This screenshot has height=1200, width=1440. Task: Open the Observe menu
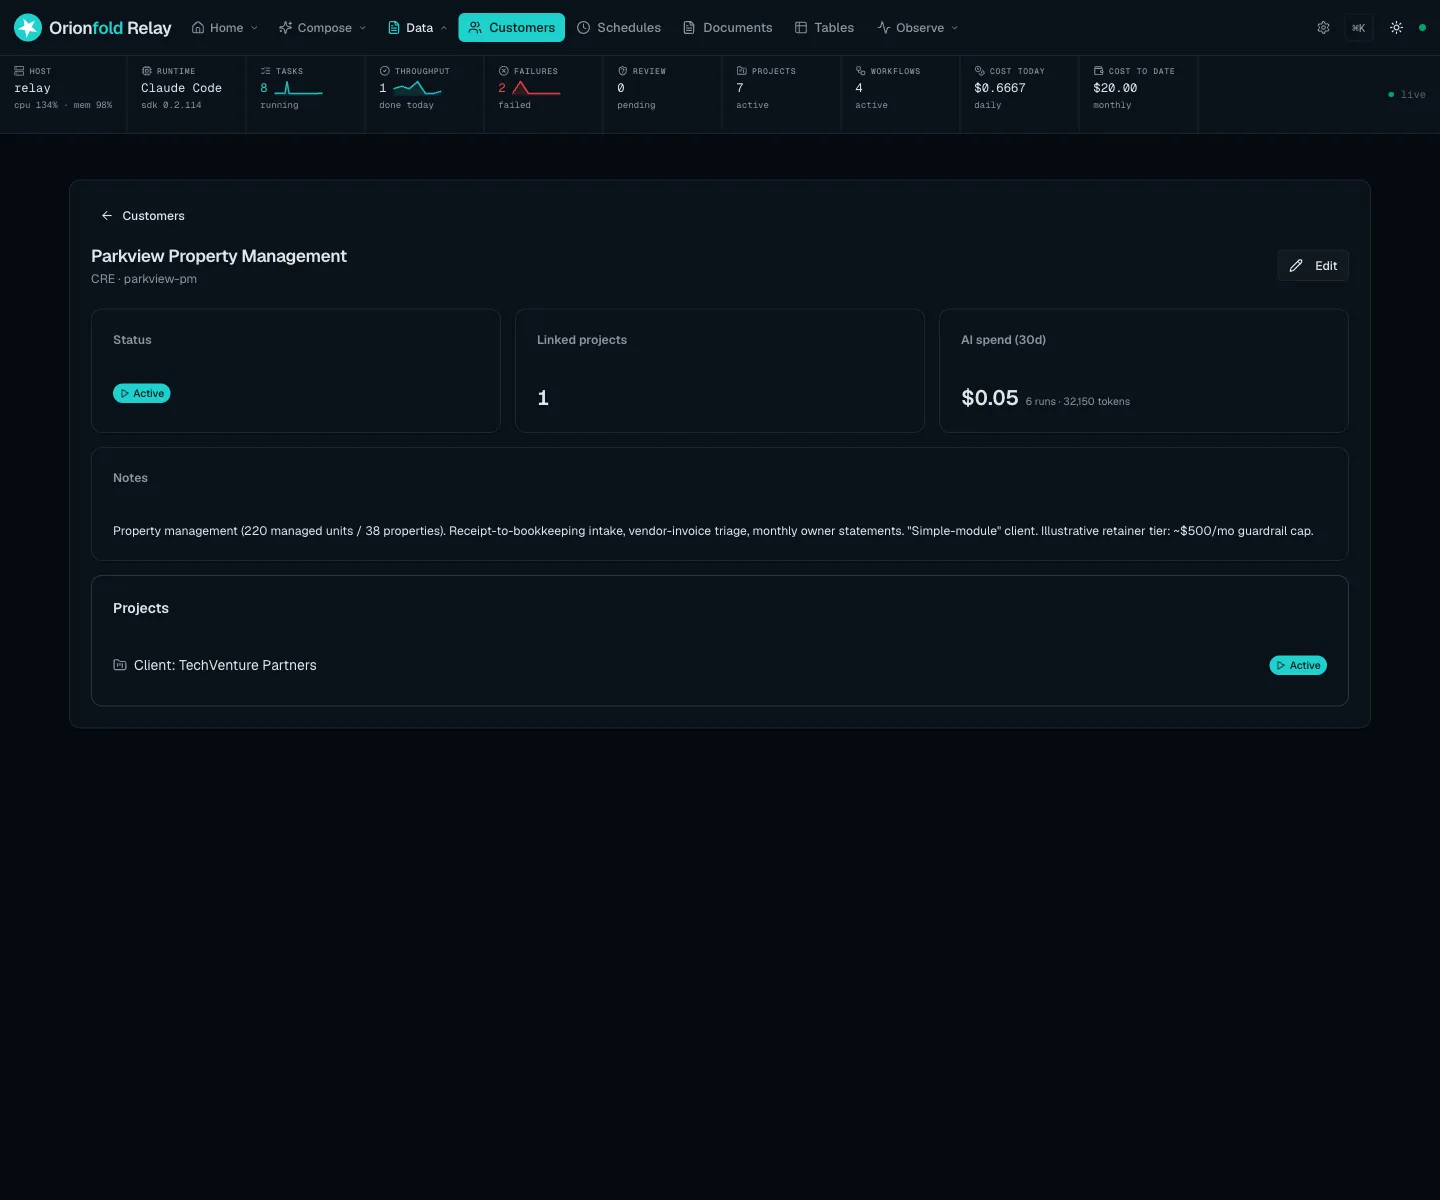pos(917,28)
